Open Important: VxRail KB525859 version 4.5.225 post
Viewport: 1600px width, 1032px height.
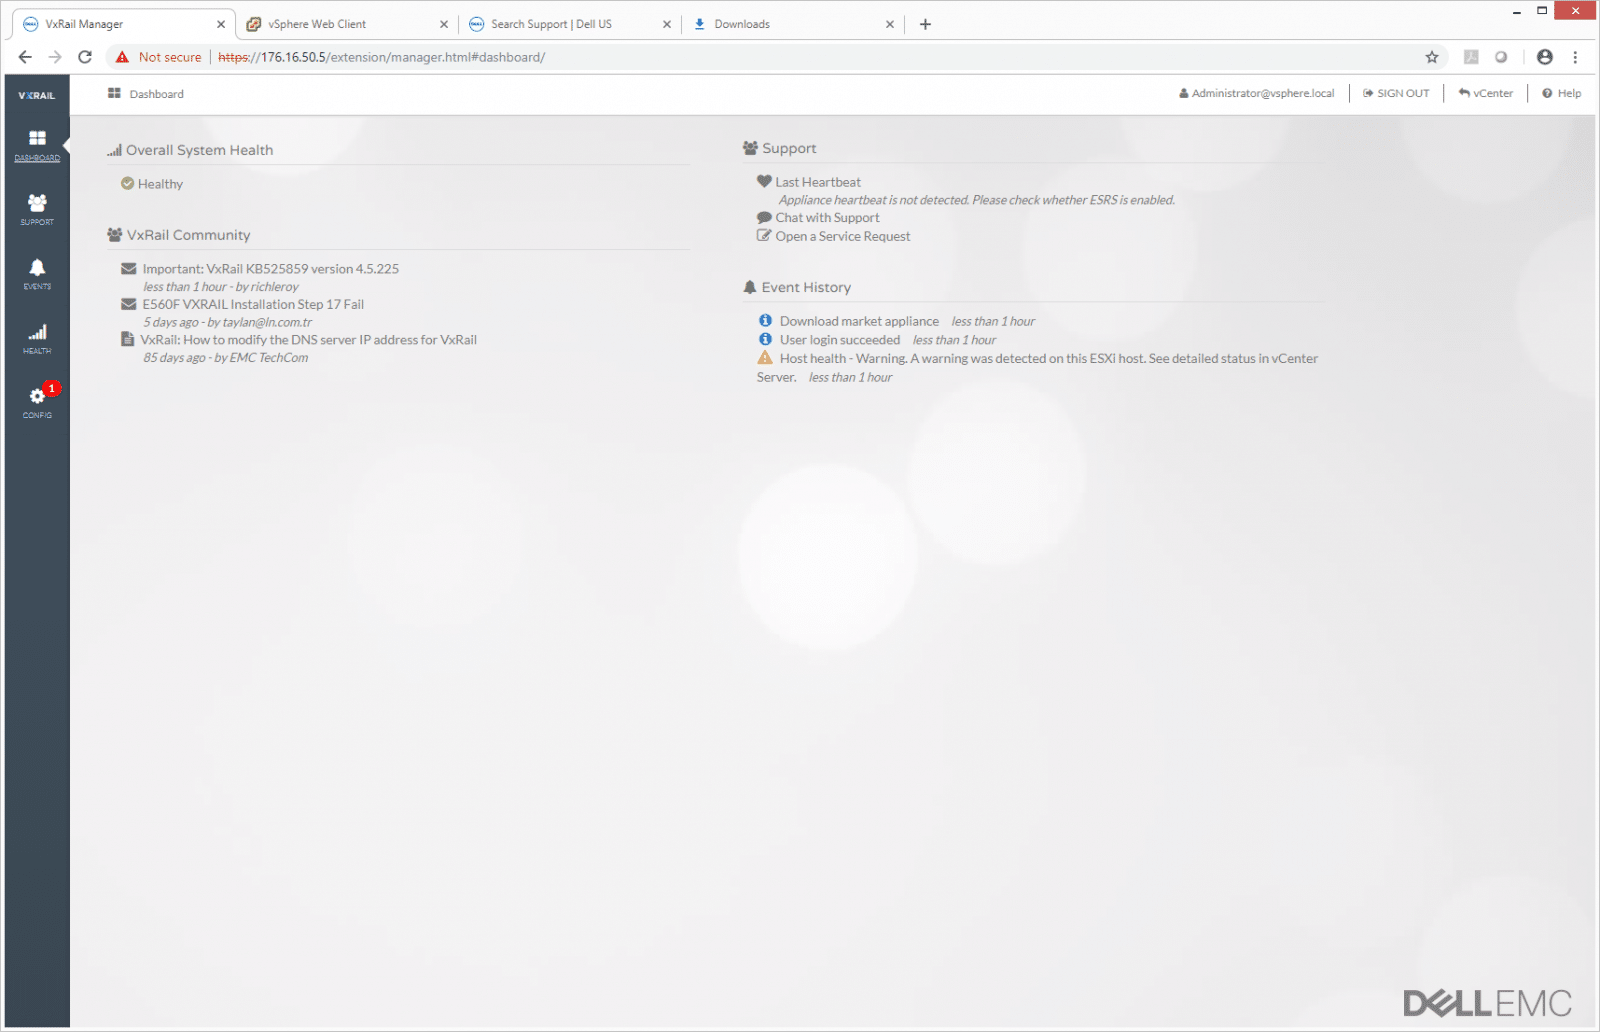pyautogui.click(x=270, y=268)
